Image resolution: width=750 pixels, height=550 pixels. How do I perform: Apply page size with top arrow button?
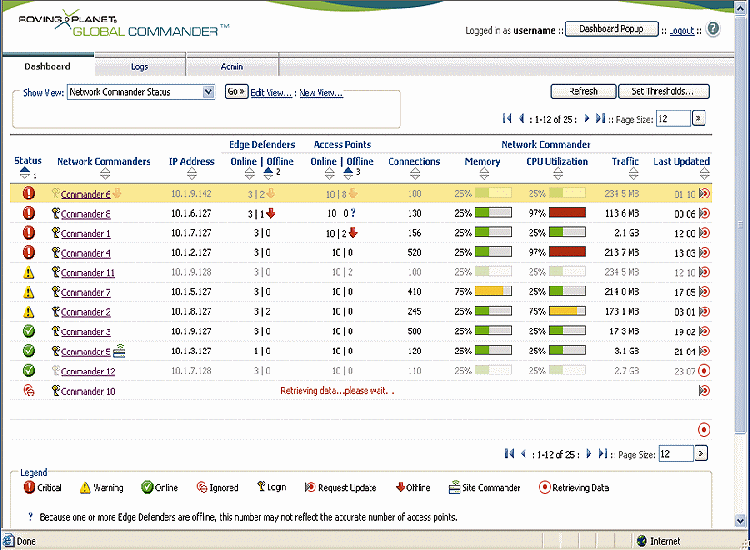699,118
